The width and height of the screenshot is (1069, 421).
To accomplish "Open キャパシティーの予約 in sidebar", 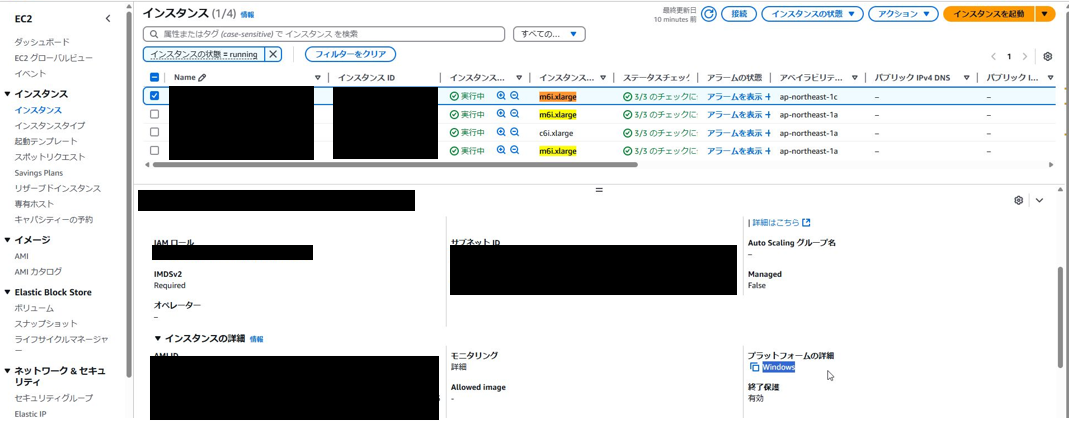I will tap(54, 219).
